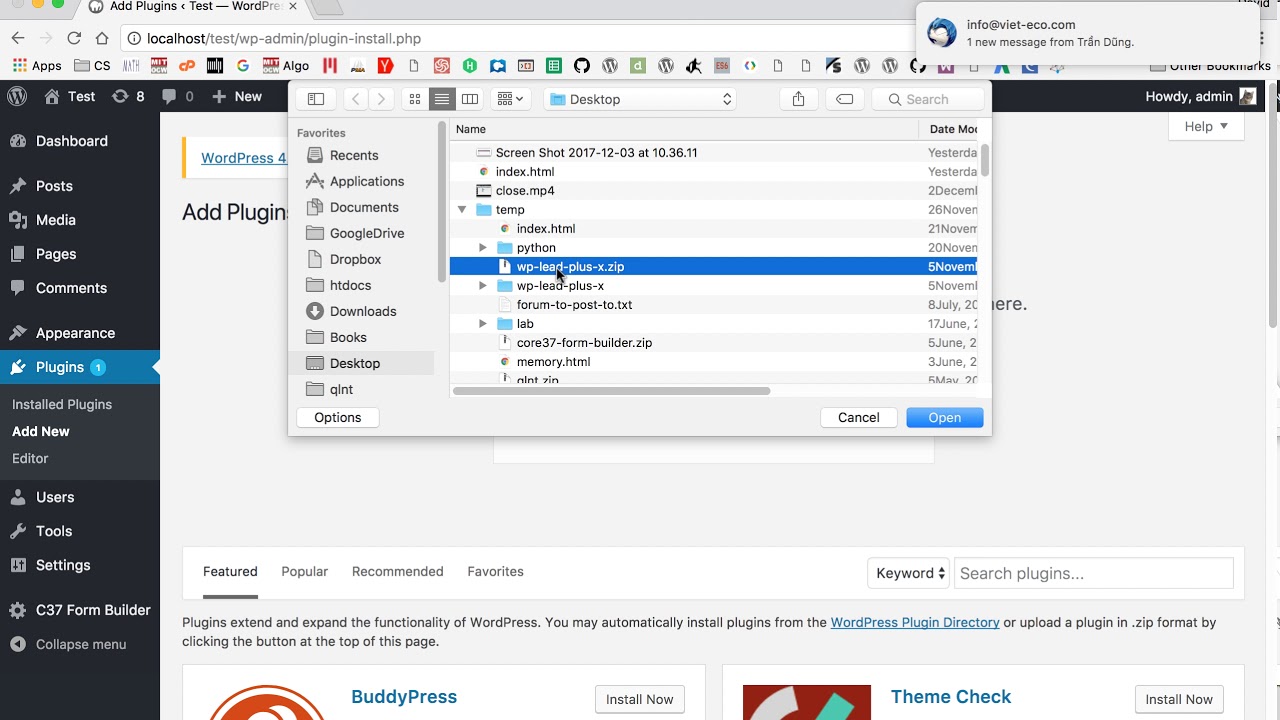Click the comments bubble in admin bar

pos(177,96)
